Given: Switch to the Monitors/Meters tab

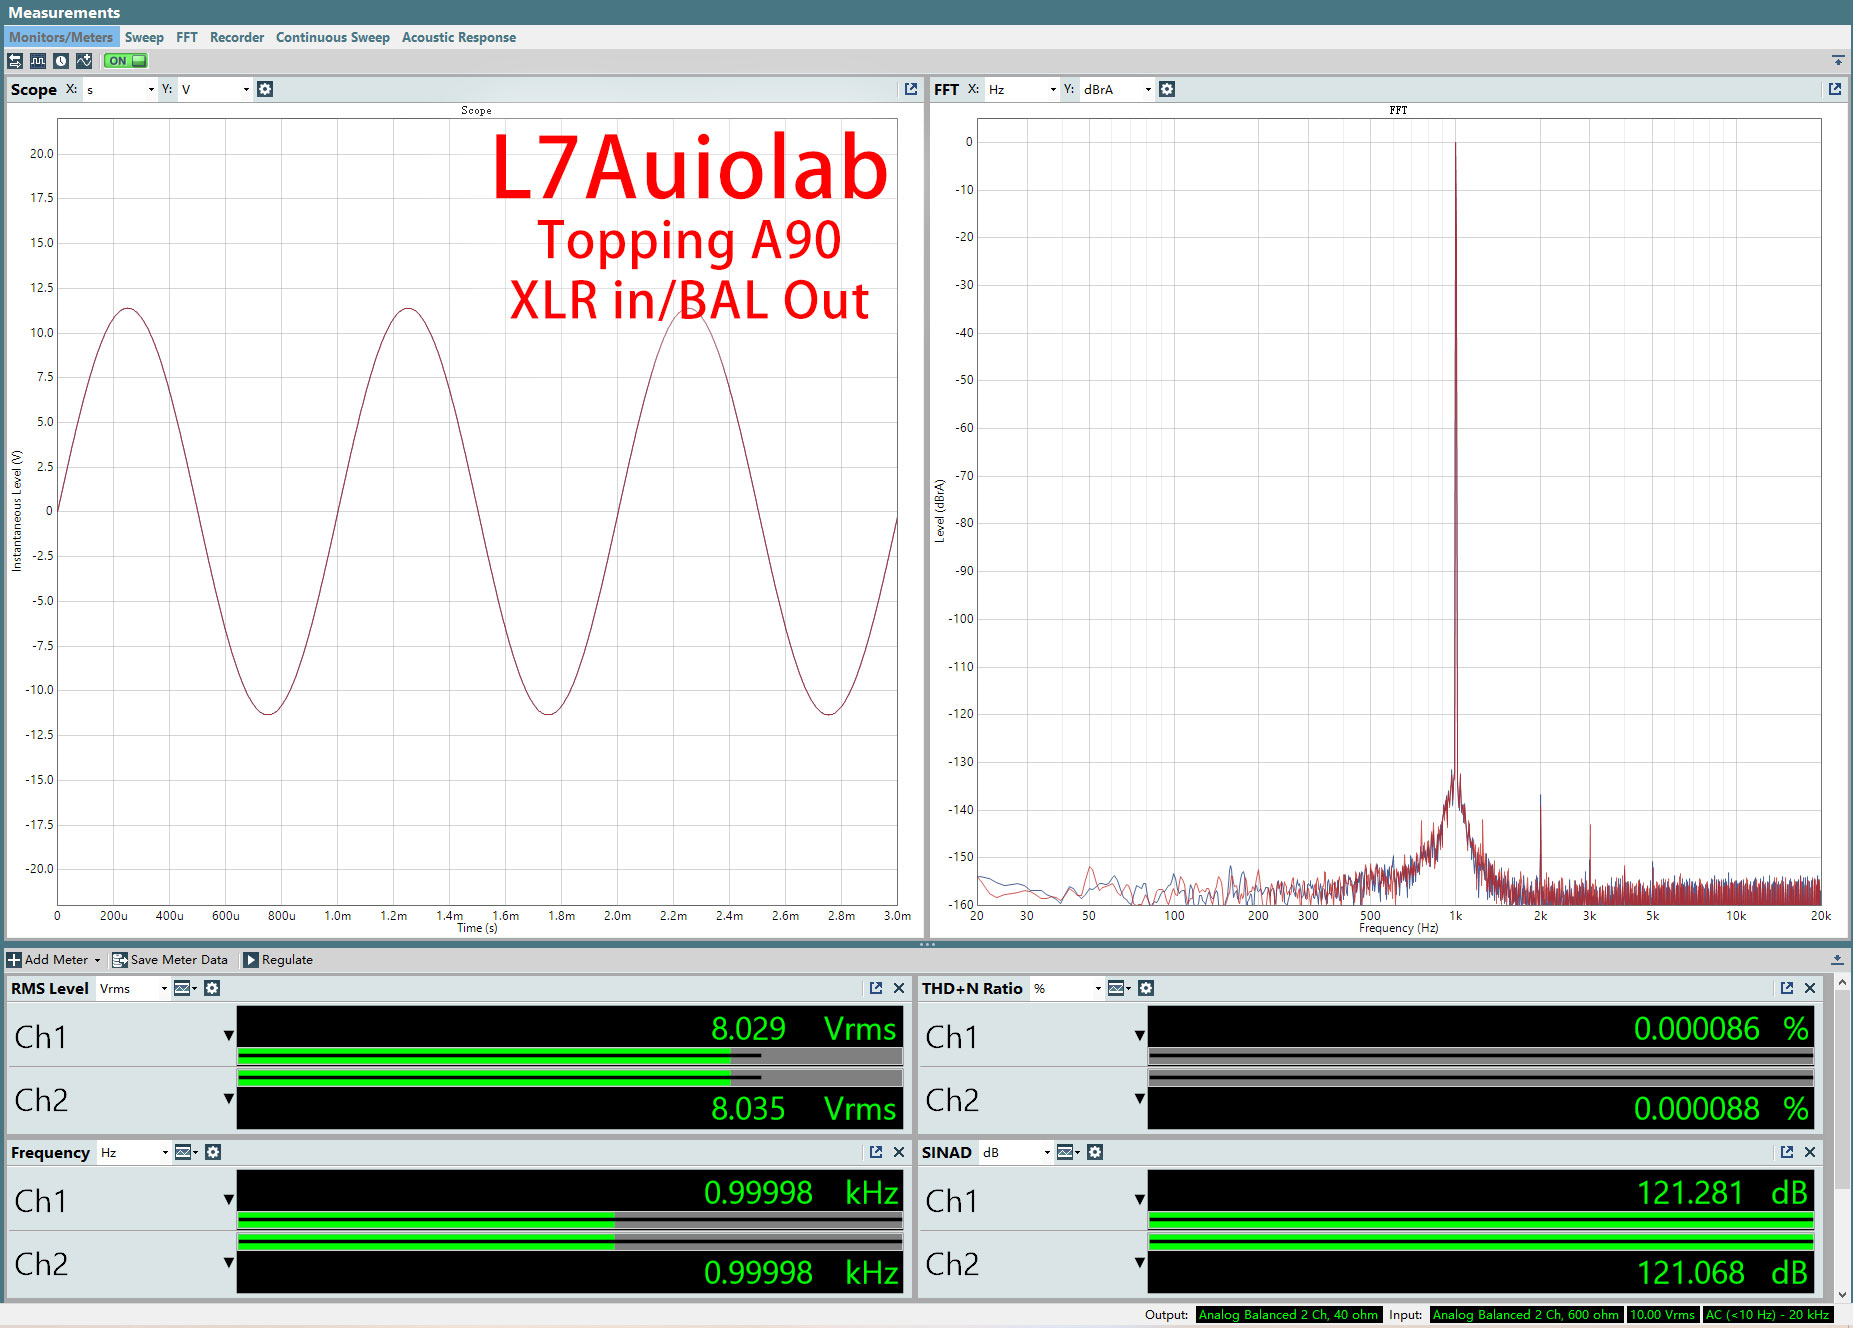Looking at the screenshot, I should coord(61,37).
